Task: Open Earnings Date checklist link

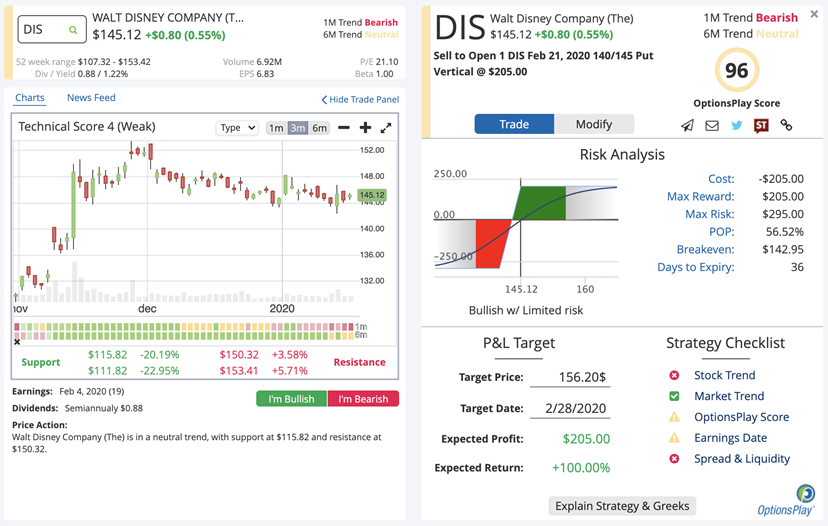Action: [730, 438]
